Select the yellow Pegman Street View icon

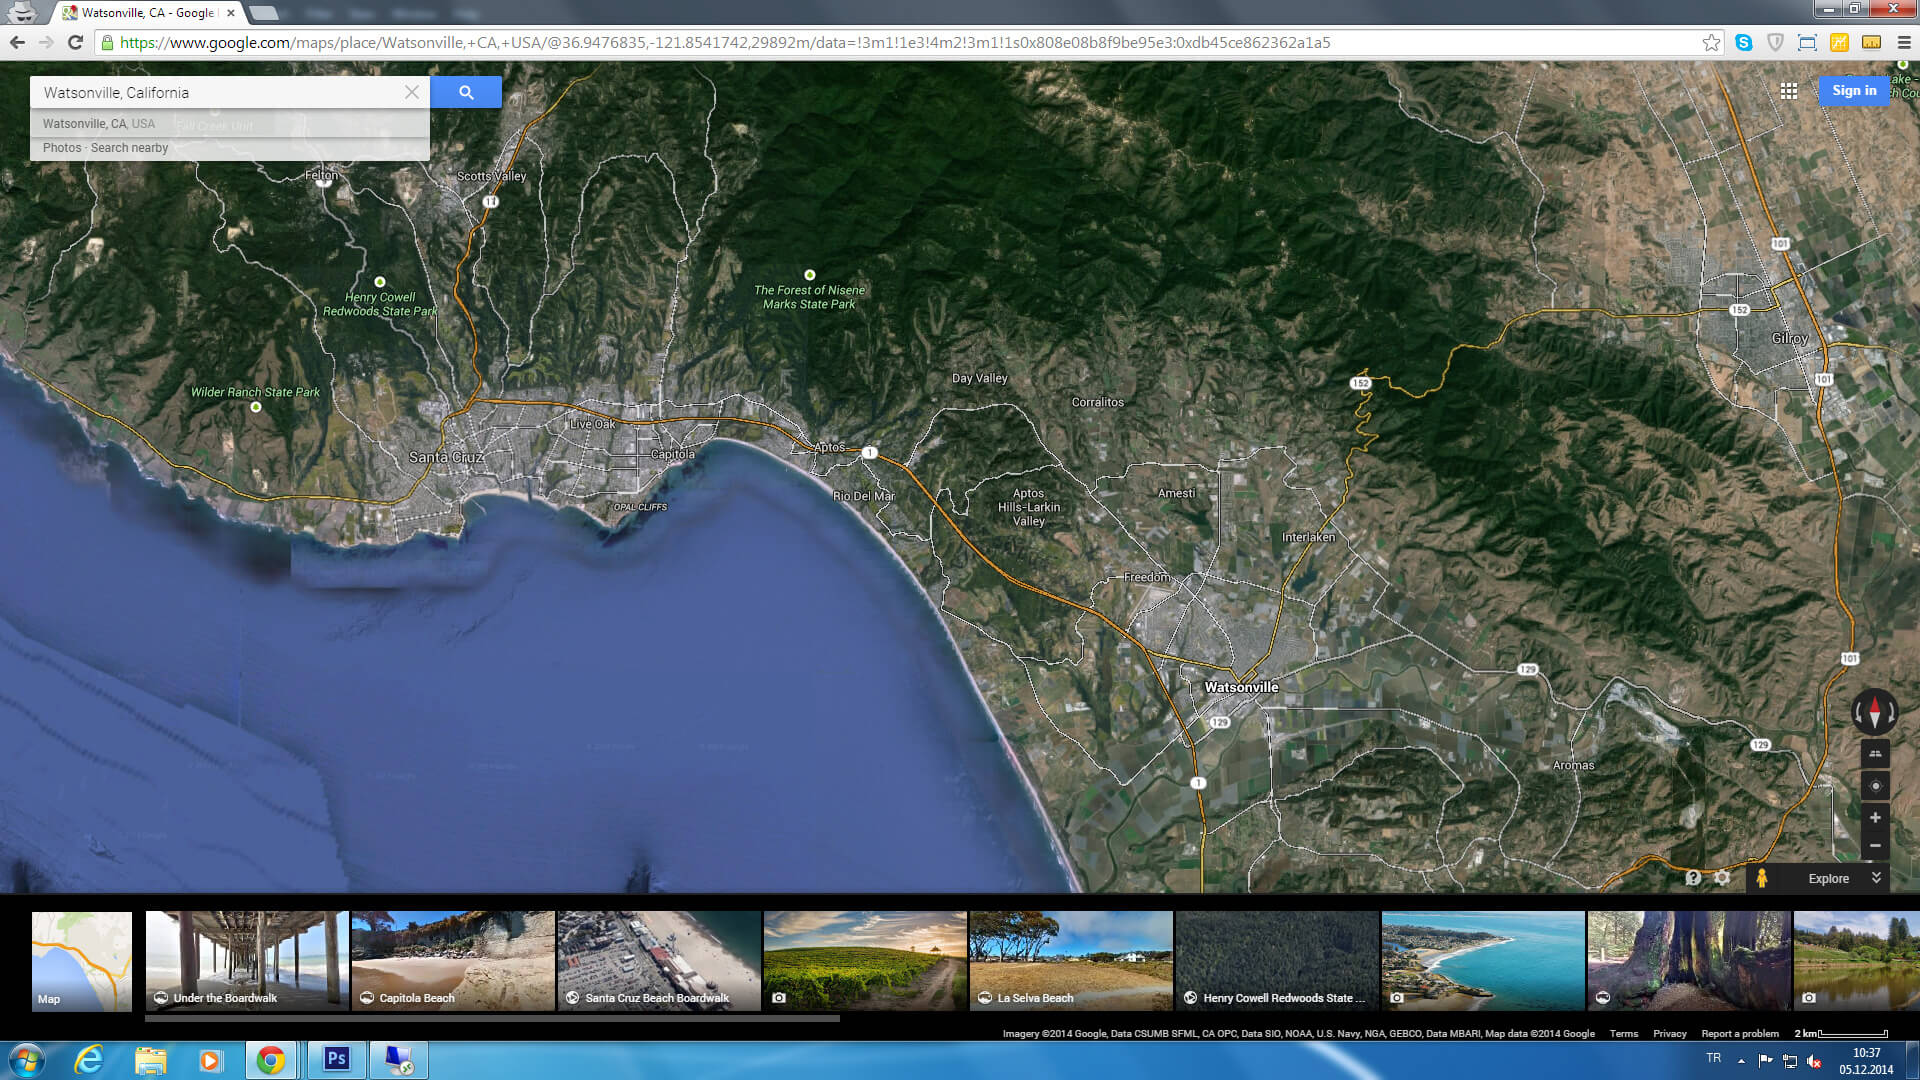(x=1762, y=878)
